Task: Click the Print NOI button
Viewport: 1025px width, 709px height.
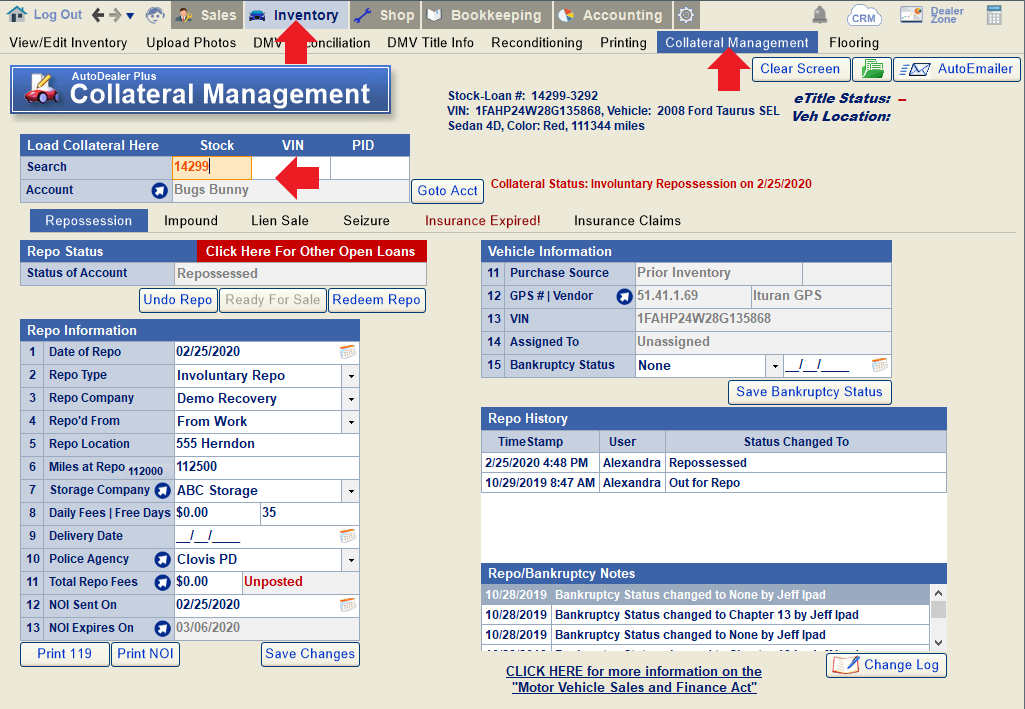Action: [145, 654]
